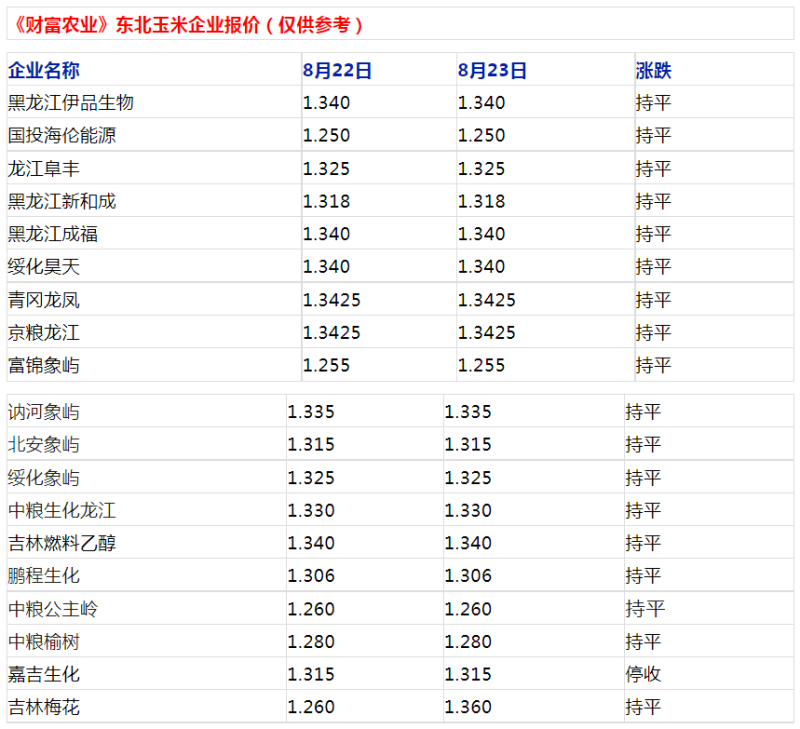
Task: Click company name 绥化象屿
Action: (x=44, y=477)
